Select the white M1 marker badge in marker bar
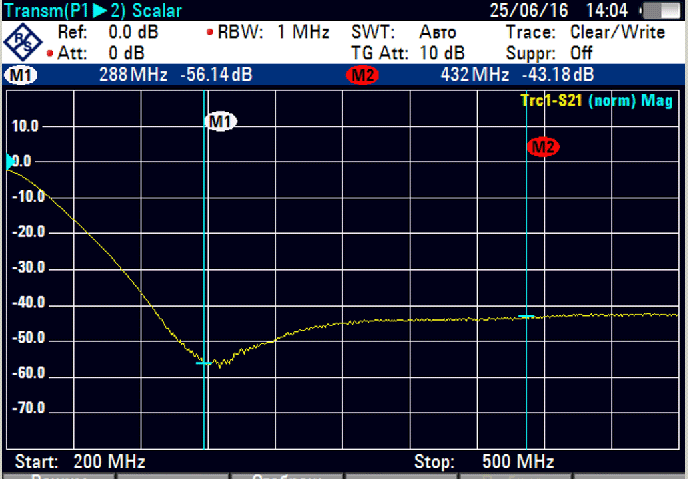Image resolution: width=688 pixels, height=479 pixels. (20, 75)
